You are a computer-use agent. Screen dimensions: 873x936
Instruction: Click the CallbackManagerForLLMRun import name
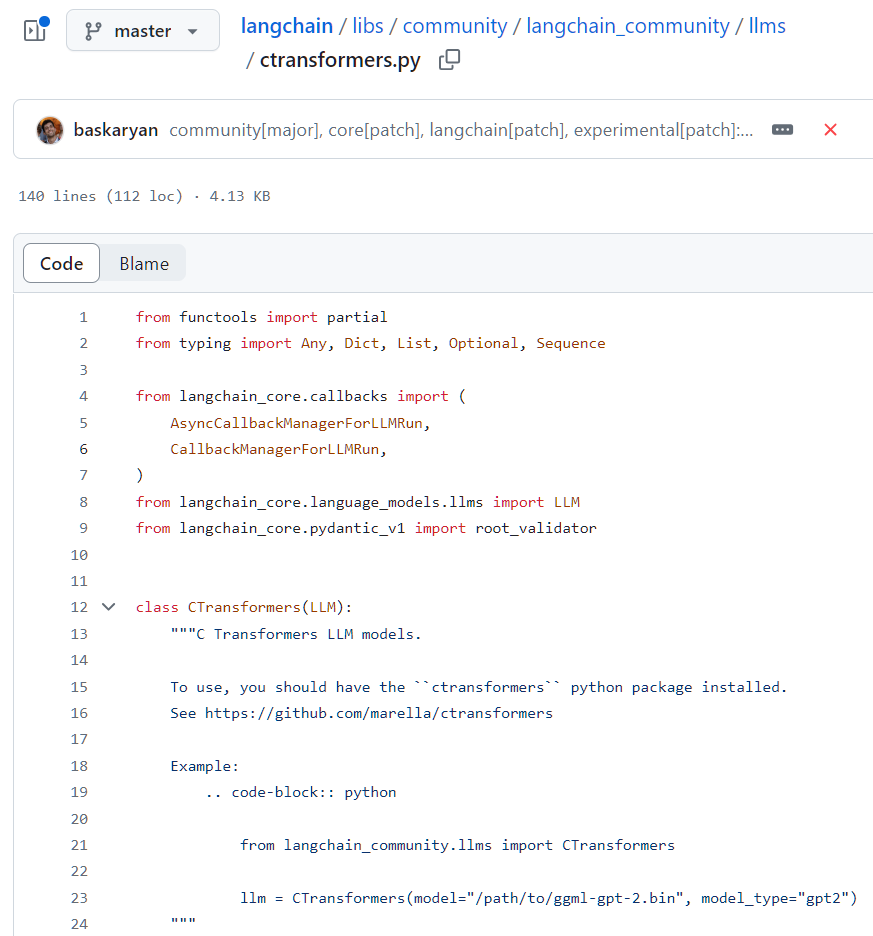(275, 449)
